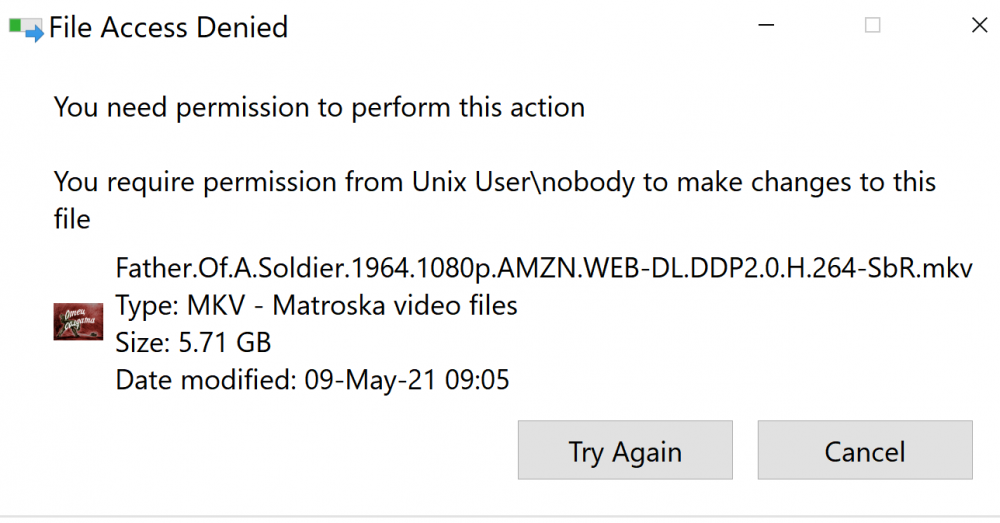
Task: Click 'Matroska video files' type description
Action: [395, 306]
